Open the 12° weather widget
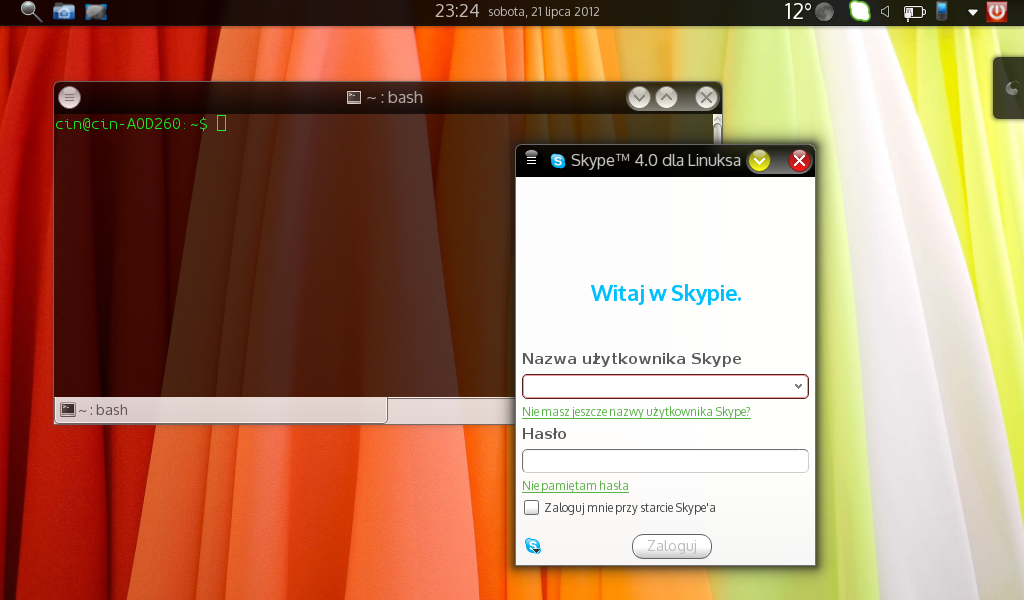1024x600 pixels. (x=808, y=12)
